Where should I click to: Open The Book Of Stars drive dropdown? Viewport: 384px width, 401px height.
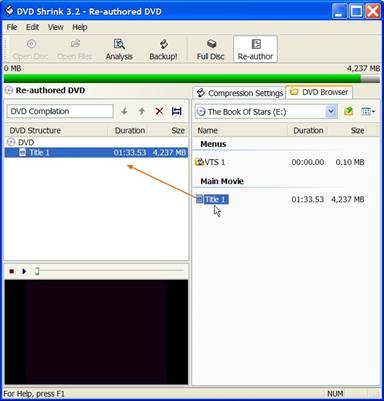coord(331,112)
